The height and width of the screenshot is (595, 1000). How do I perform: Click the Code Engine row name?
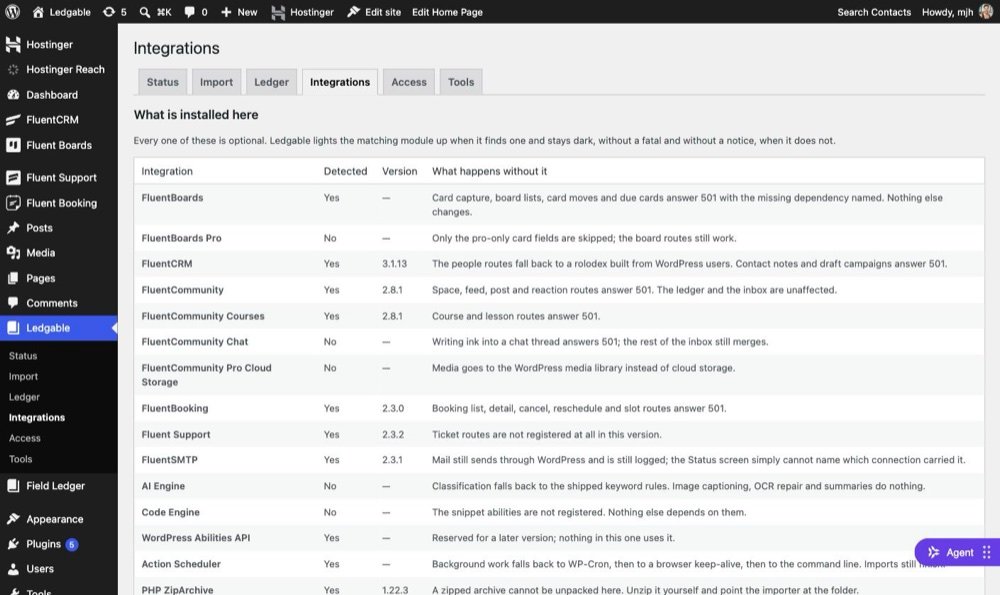[170, 512]
